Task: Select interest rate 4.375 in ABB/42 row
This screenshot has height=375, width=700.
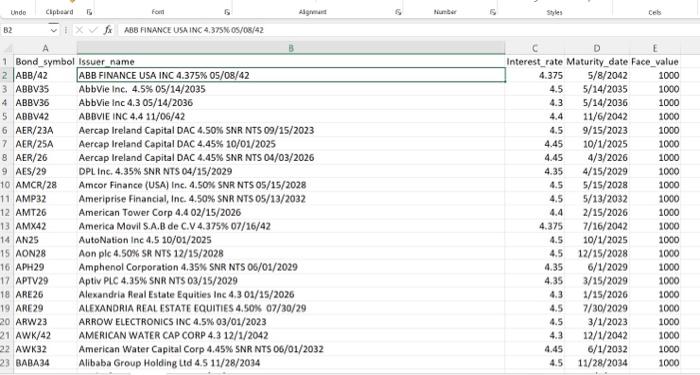Action: [x=535, y=75]
